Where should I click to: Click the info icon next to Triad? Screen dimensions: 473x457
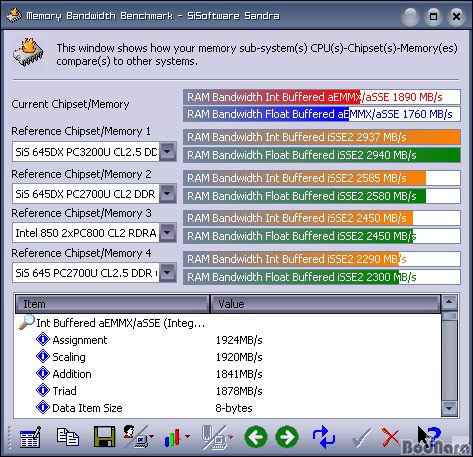[43, 390]
